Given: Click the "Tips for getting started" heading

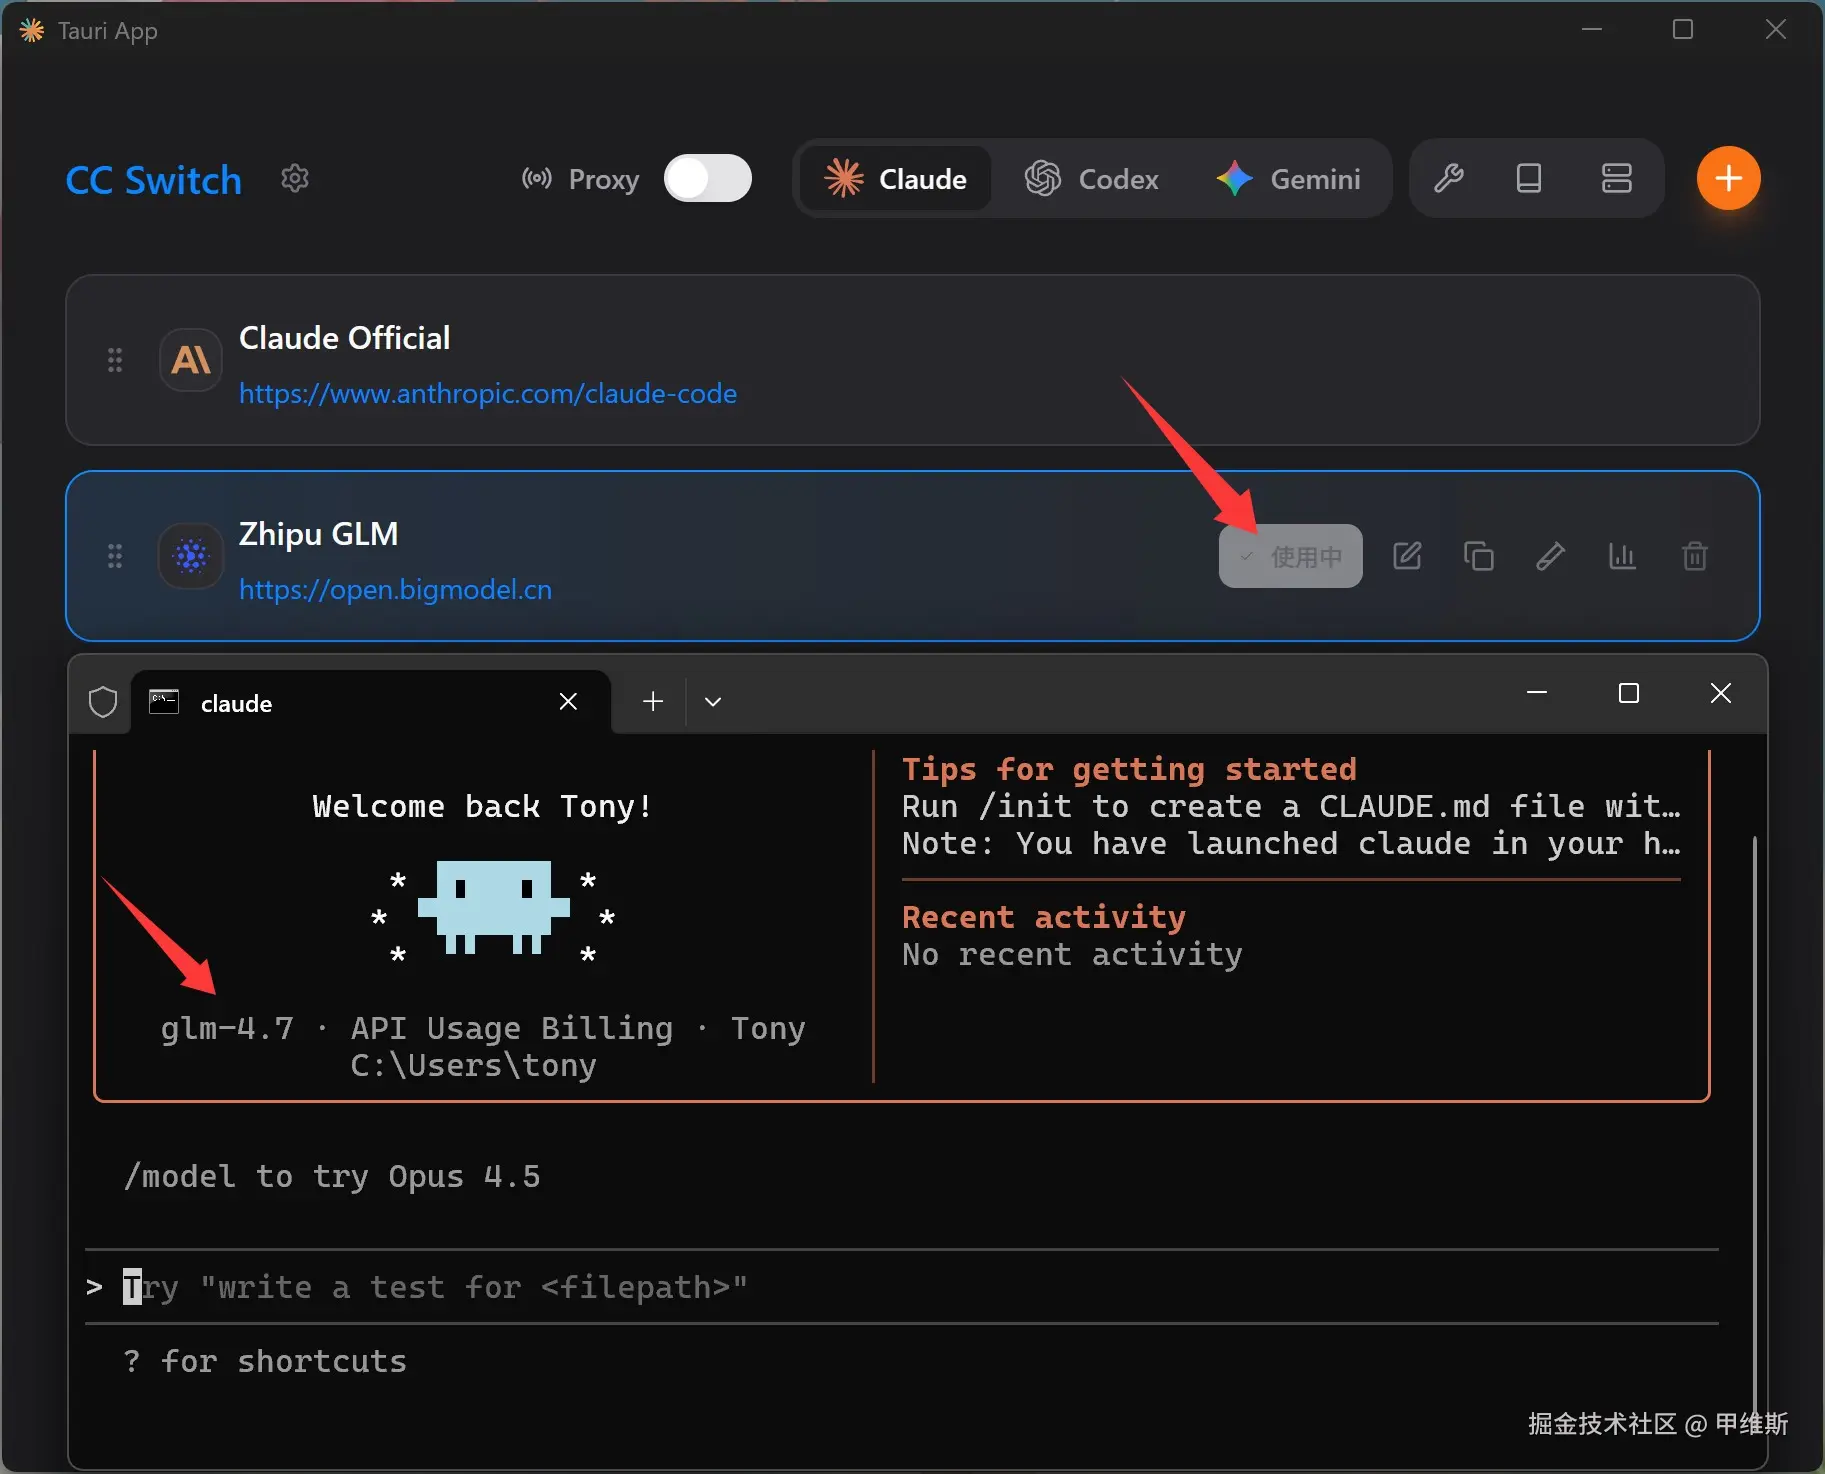Looking at the screenshot, I should (x=1129, y=769).
